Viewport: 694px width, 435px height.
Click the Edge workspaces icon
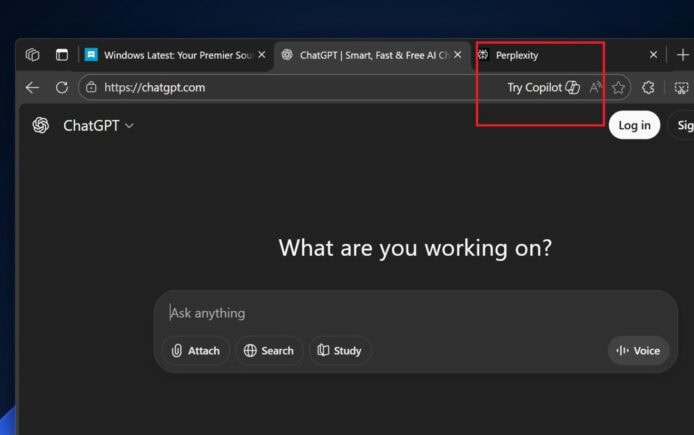click(x=33, y=55)
